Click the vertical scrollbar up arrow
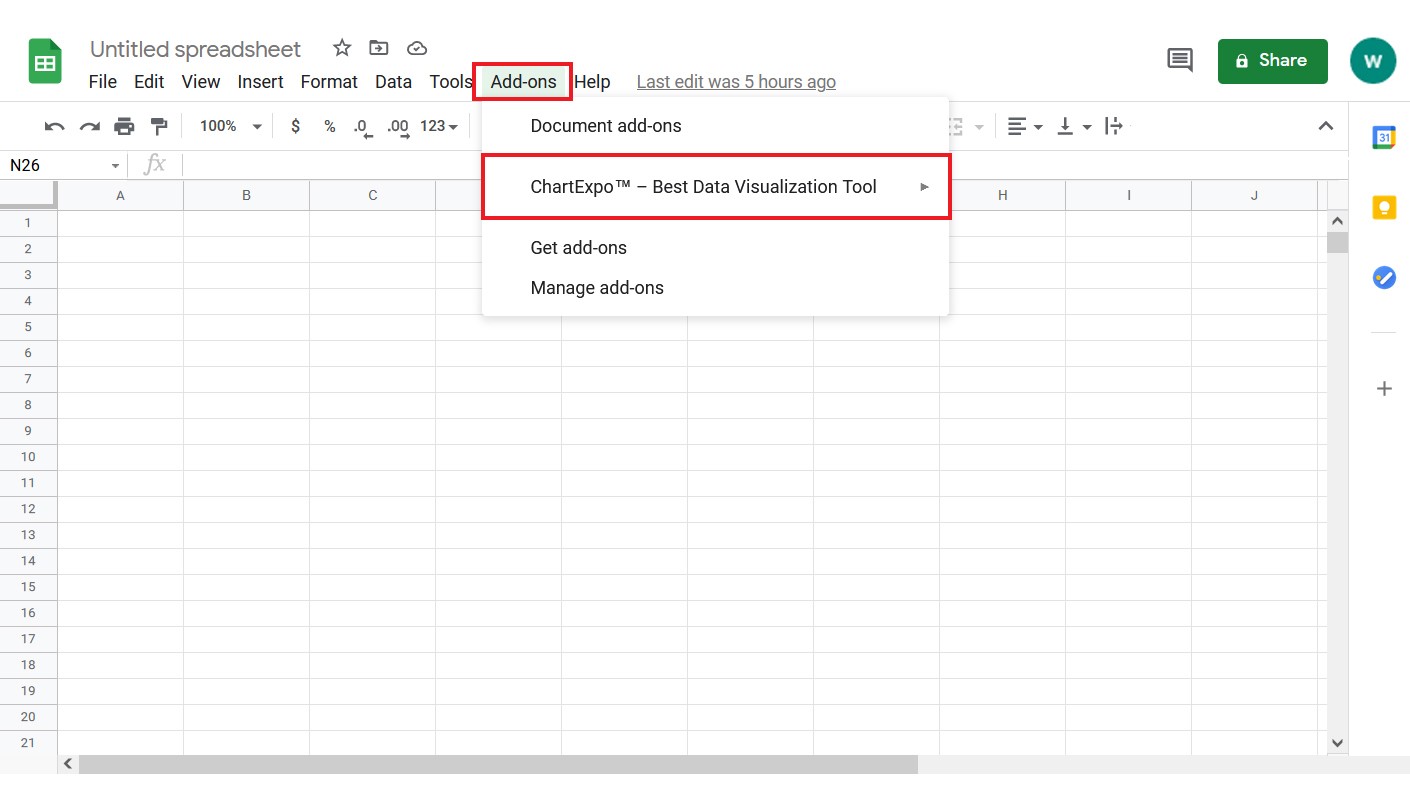Viewport: 1410px width, 800px height. 1338,220
